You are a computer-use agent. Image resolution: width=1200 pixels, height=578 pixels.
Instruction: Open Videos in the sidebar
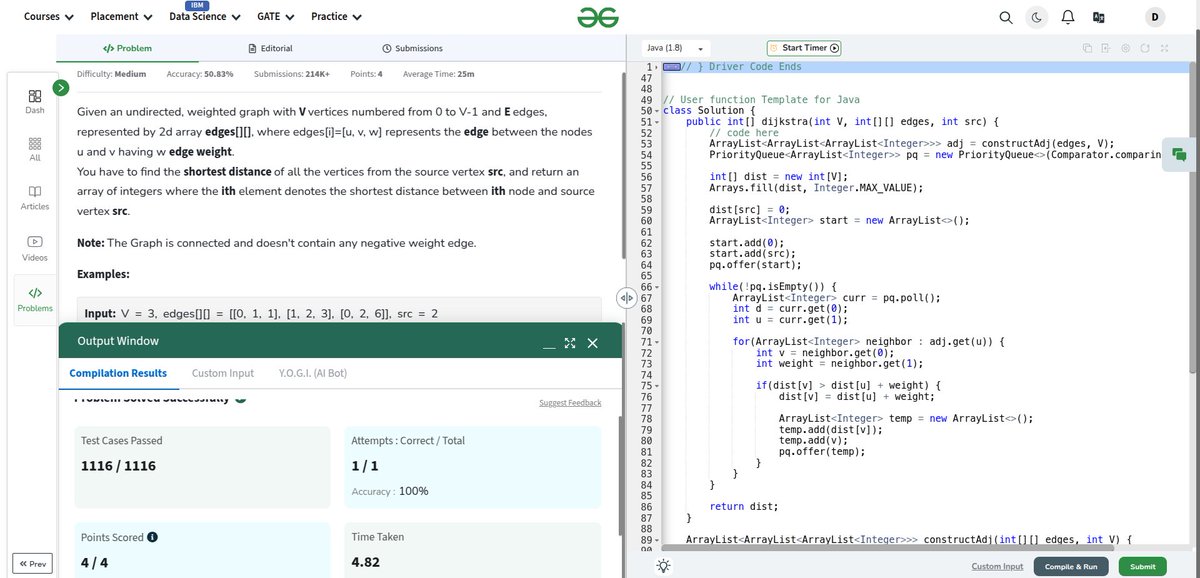[x=34, y=248]
